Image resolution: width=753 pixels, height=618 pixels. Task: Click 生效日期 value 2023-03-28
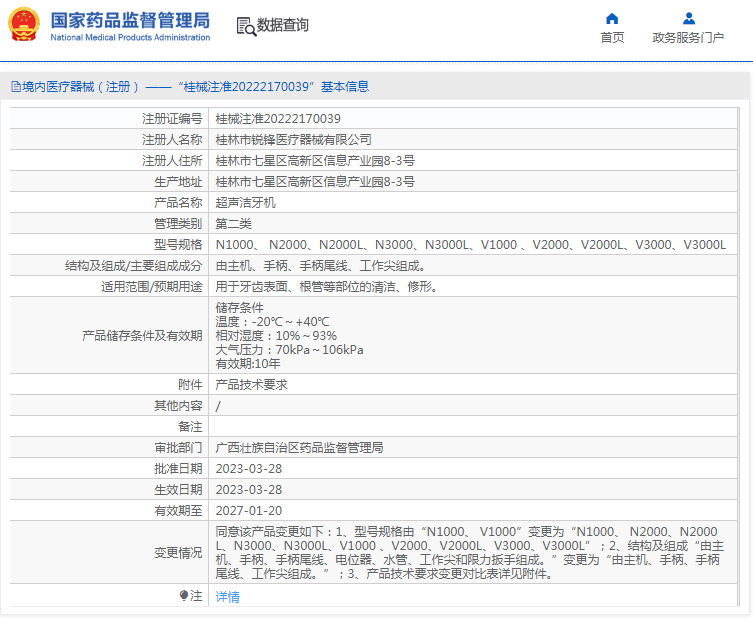(249, 490)
